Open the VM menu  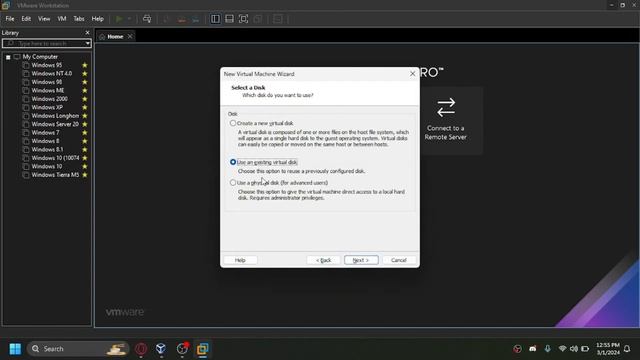62,19
